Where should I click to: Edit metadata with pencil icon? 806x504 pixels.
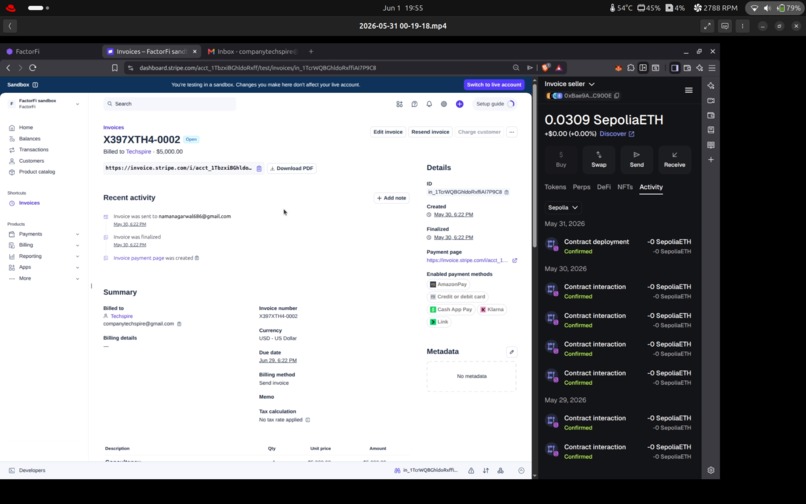pyautogui.click(x=511, y=352)
